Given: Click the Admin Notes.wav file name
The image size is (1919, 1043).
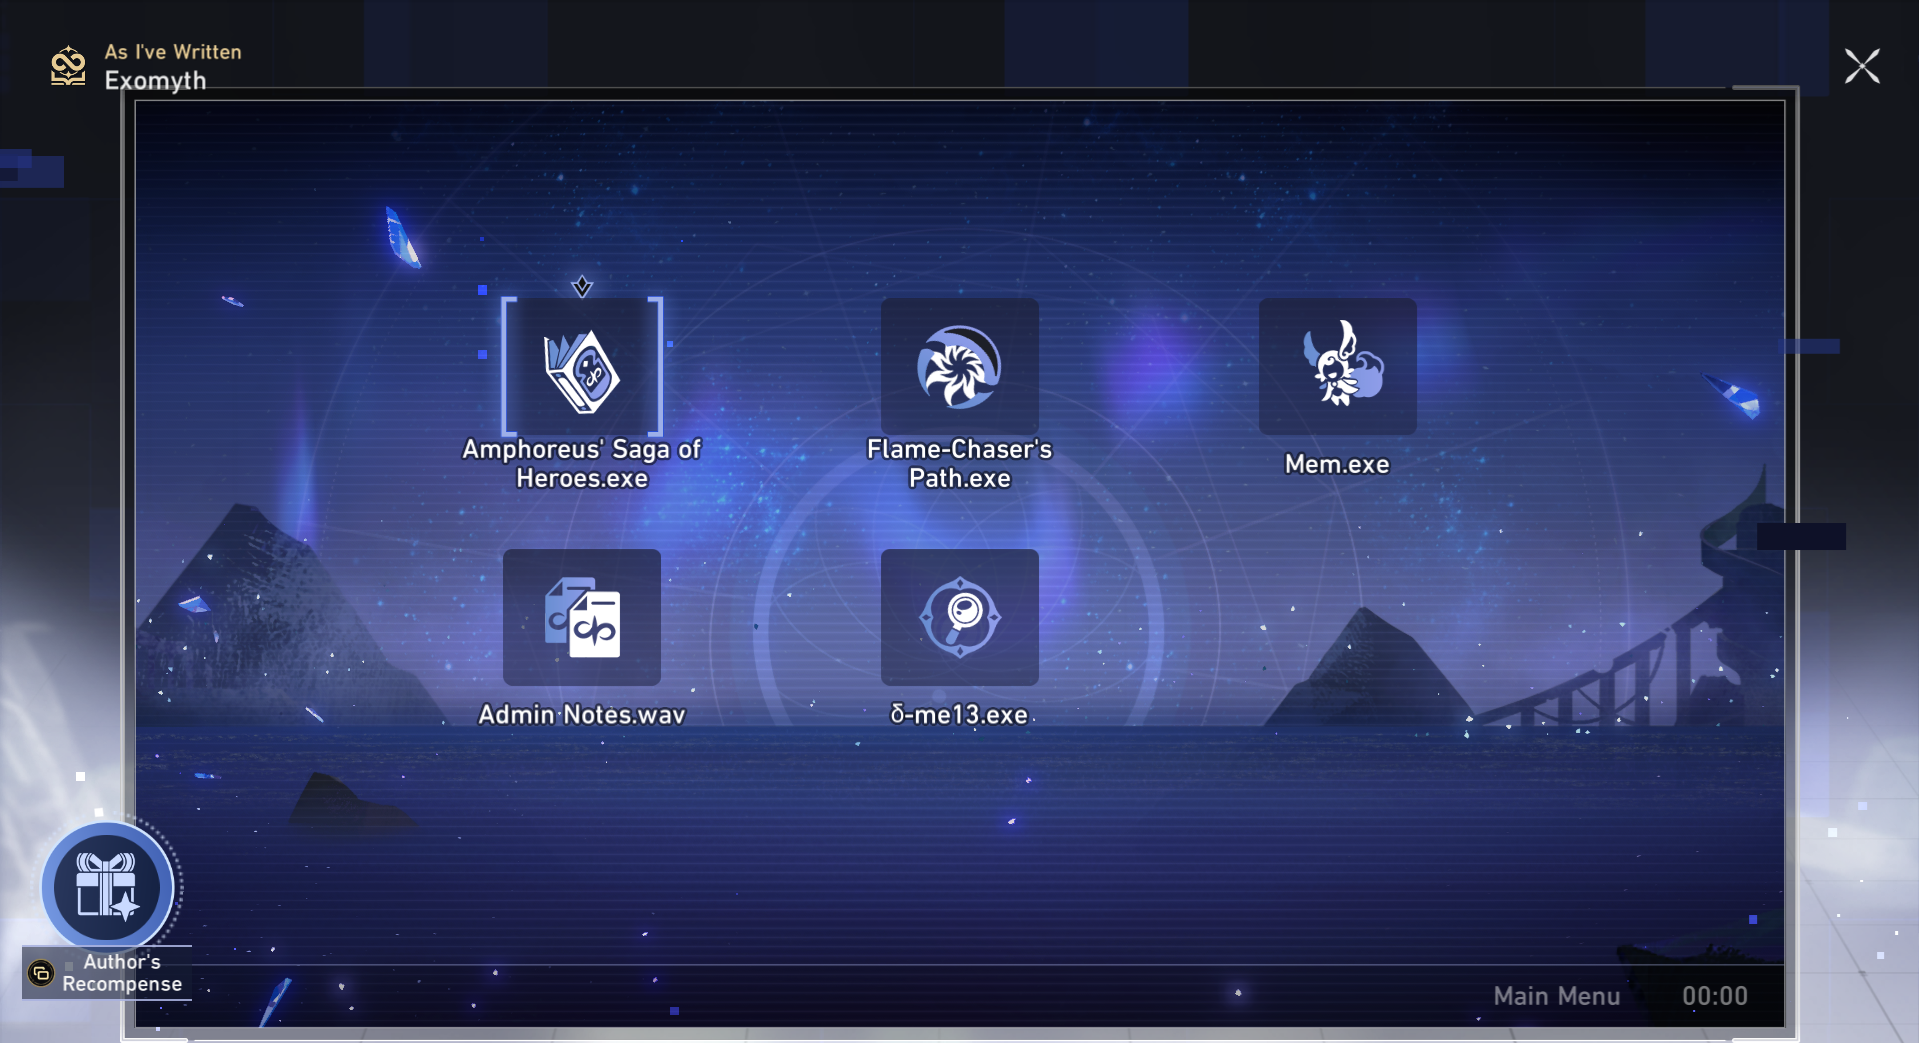Looking at the screenshot, I should [582, 715].
